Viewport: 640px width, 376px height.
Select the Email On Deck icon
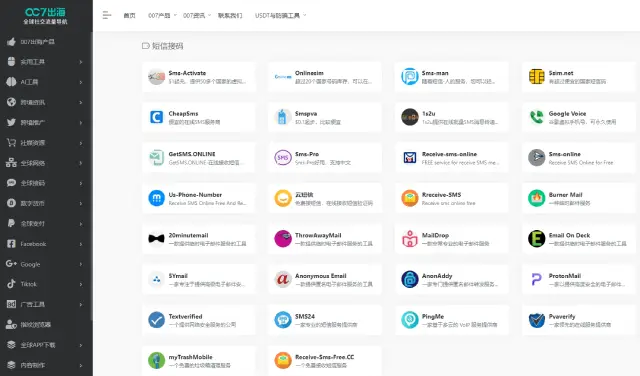[536, 239]
